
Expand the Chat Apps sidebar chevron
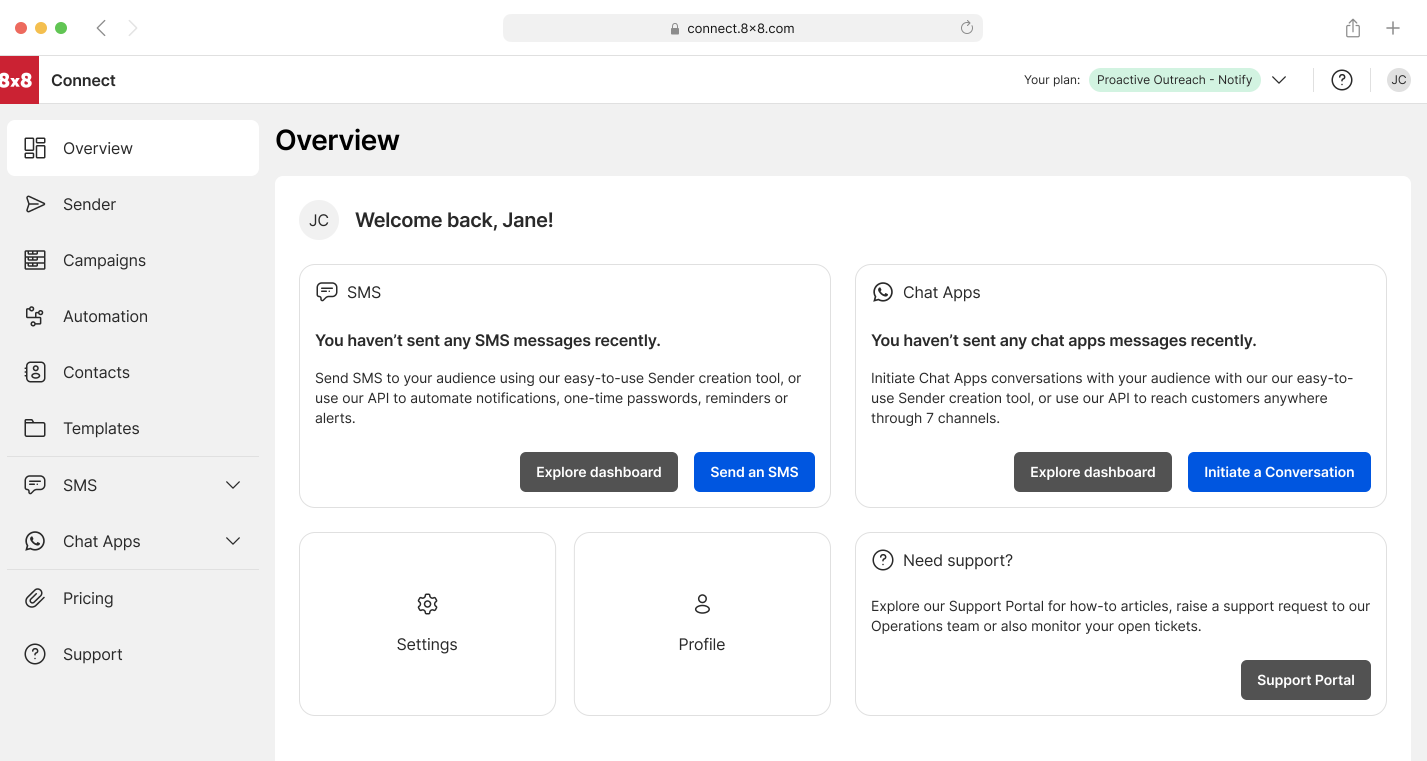pos(233,541)
